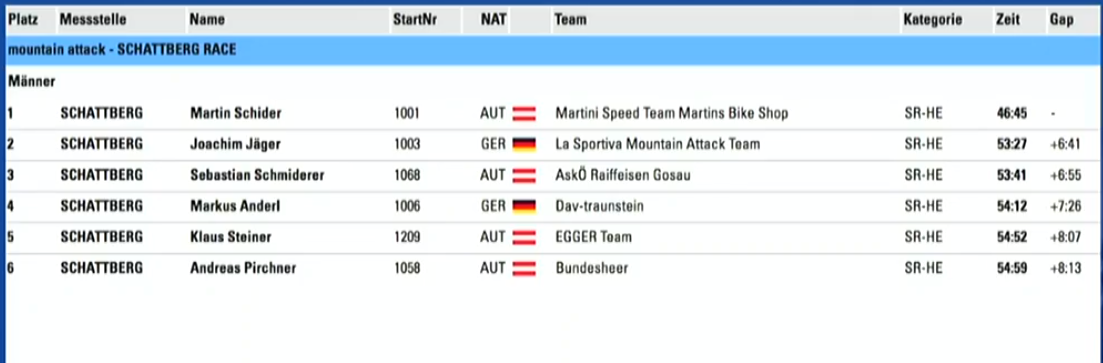Select the Team column header

[x=570, y=20]
